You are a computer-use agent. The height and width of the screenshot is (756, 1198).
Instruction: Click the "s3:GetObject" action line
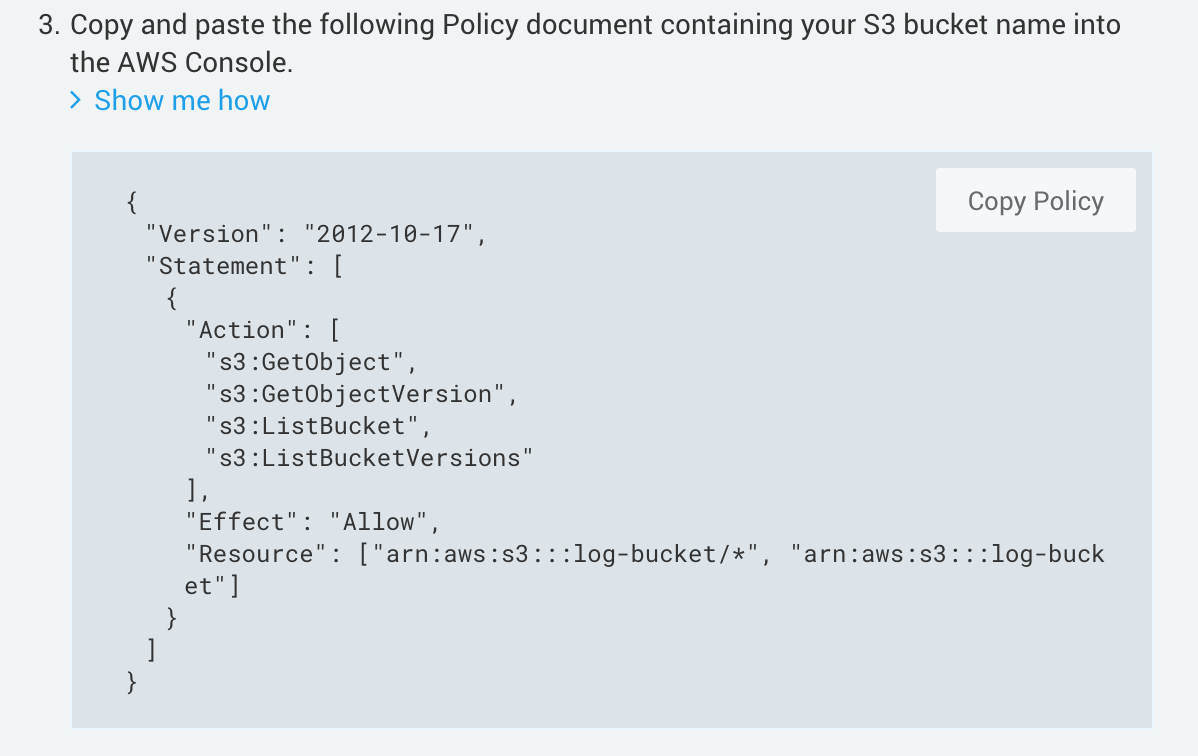click(311, 362)
